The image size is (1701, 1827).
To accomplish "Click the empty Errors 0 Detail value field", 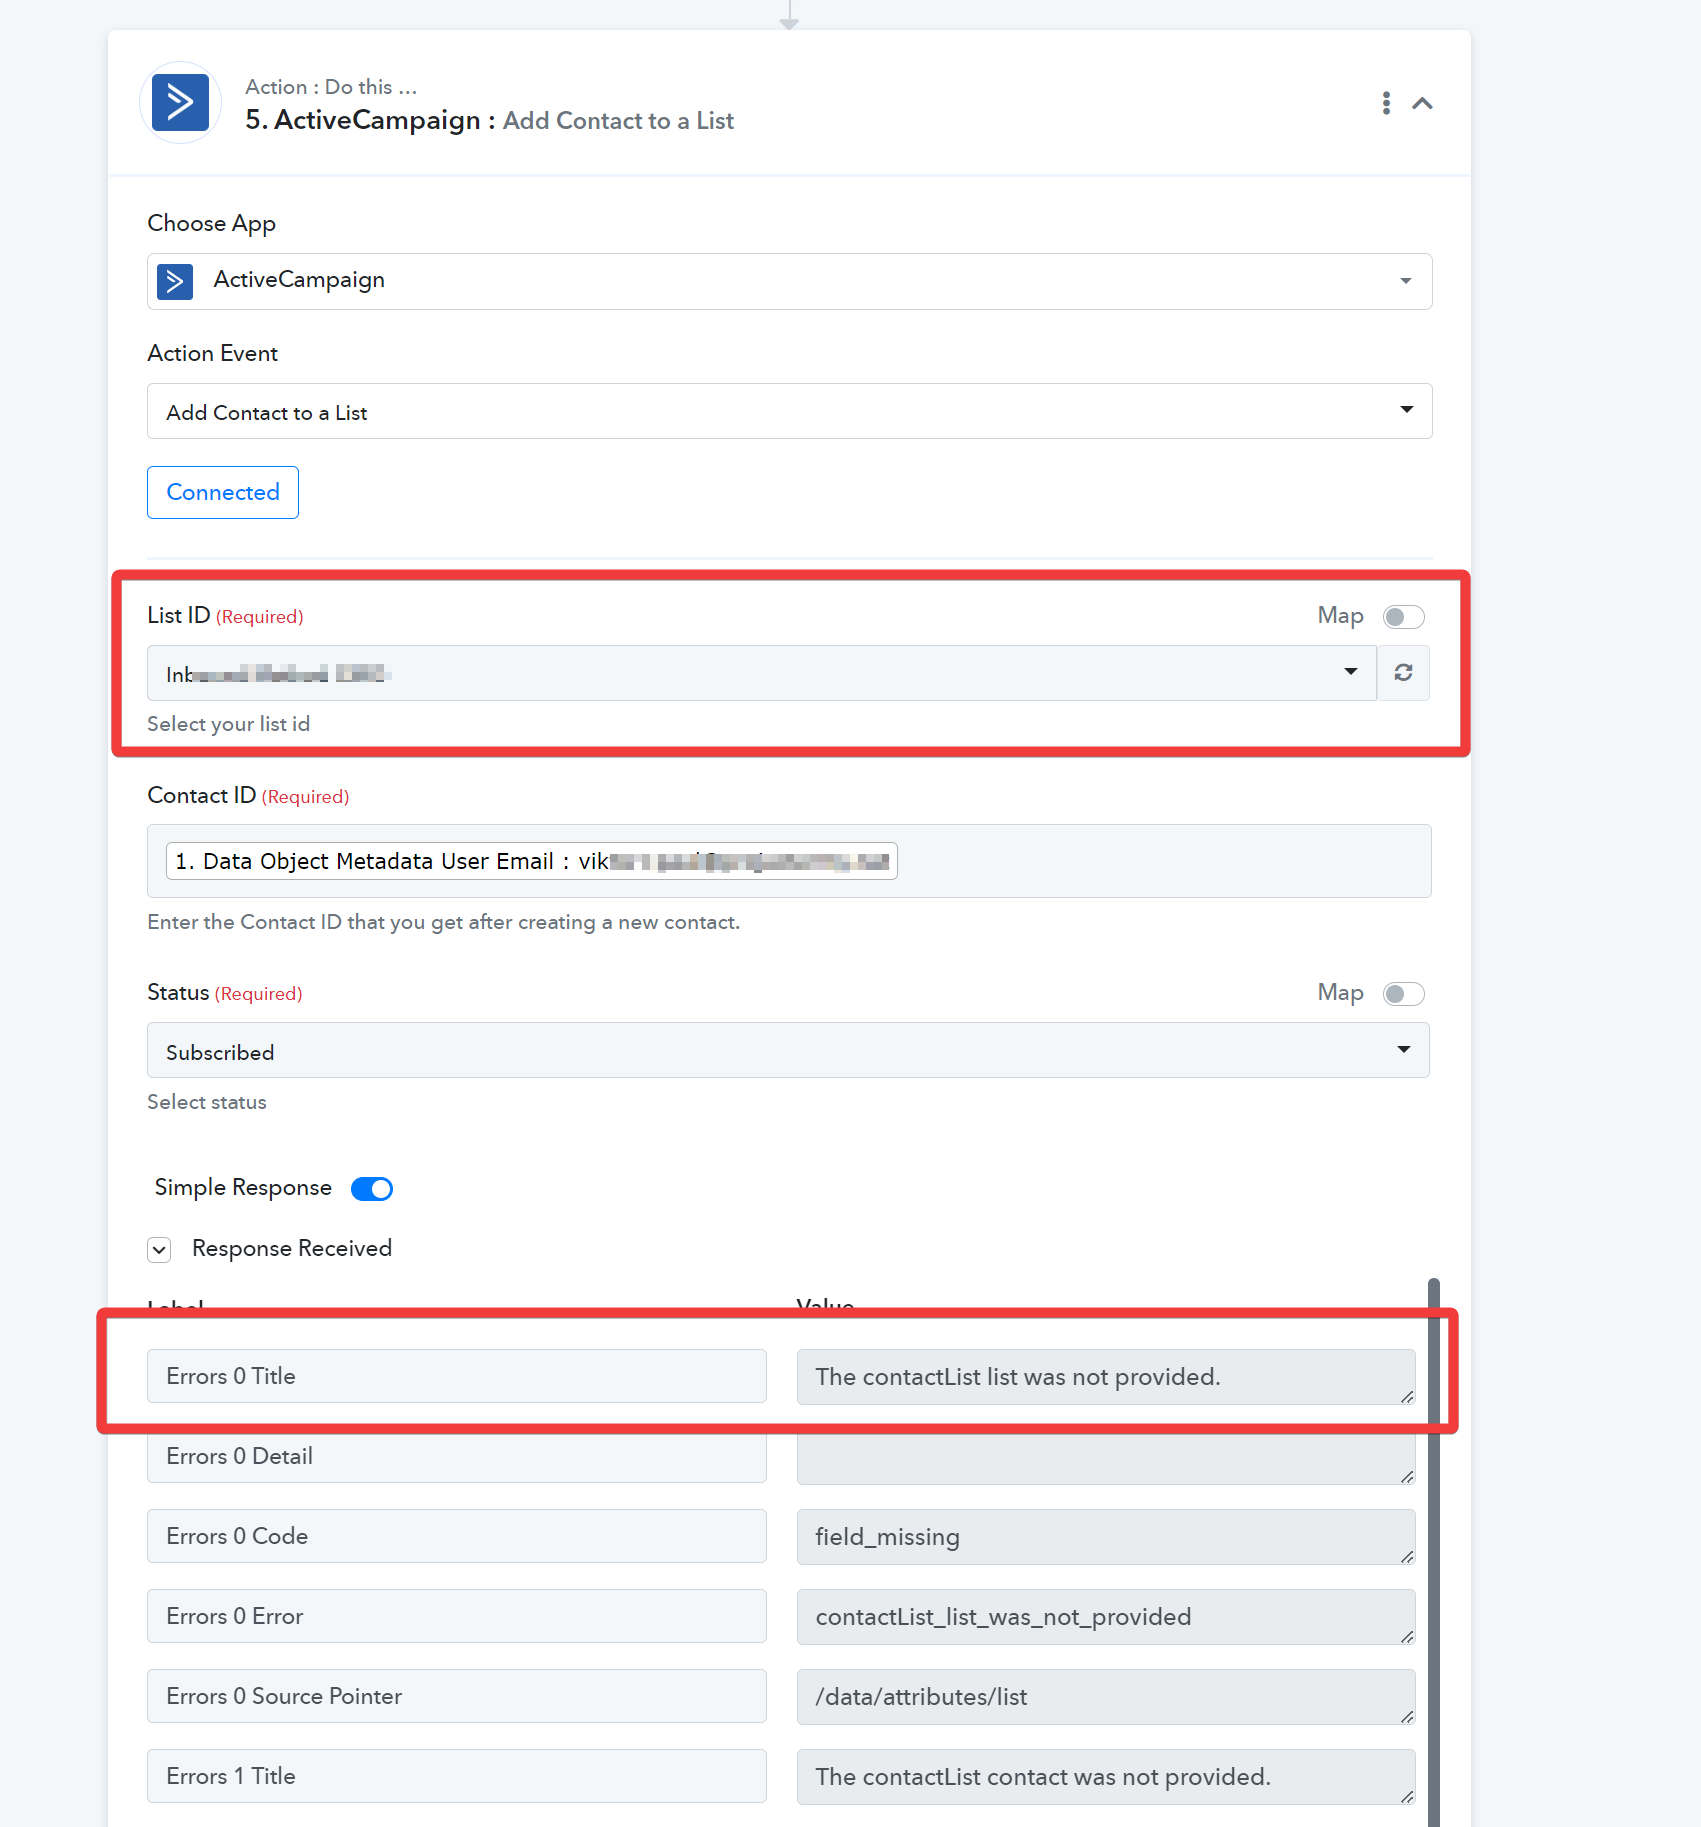I will point(1106,1457).
